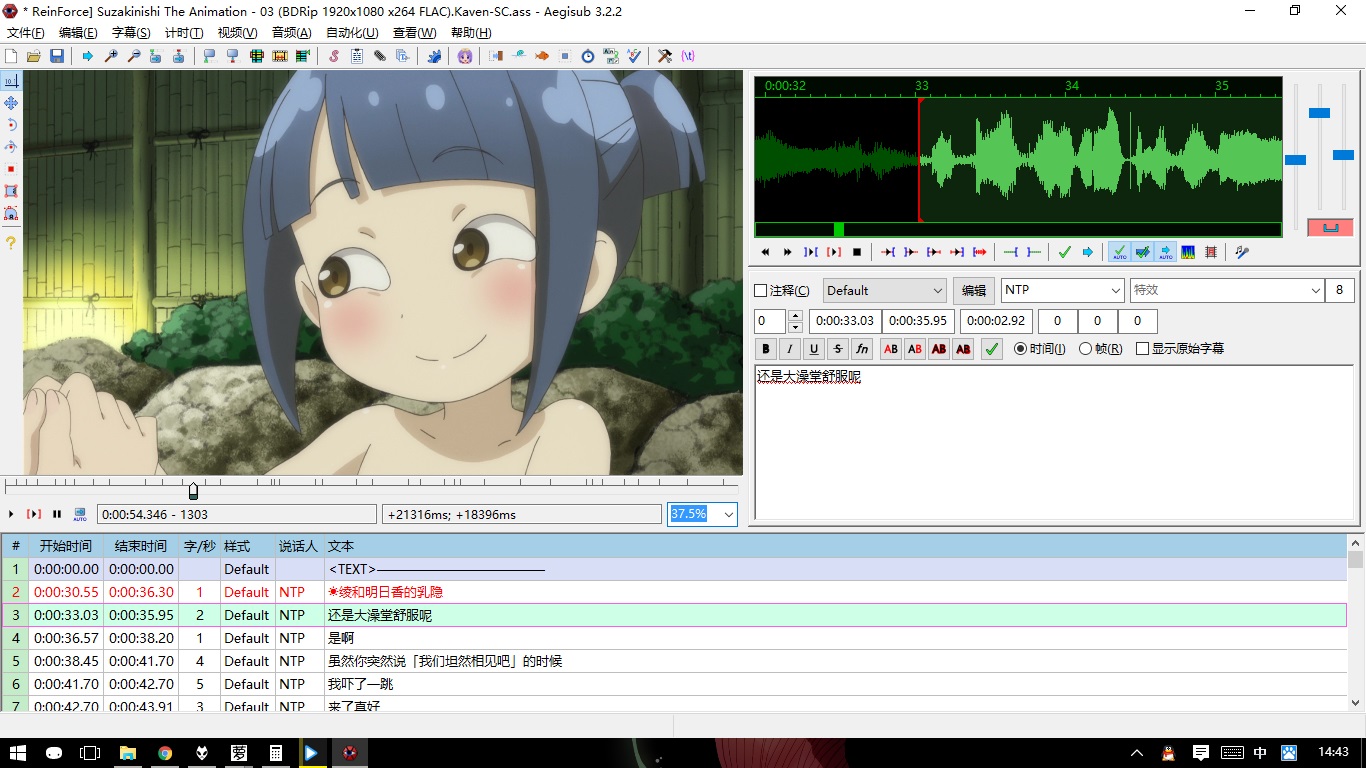Click the 编辑 style edit button
This screenshot has height=768, width=1366.
point(973,291)
